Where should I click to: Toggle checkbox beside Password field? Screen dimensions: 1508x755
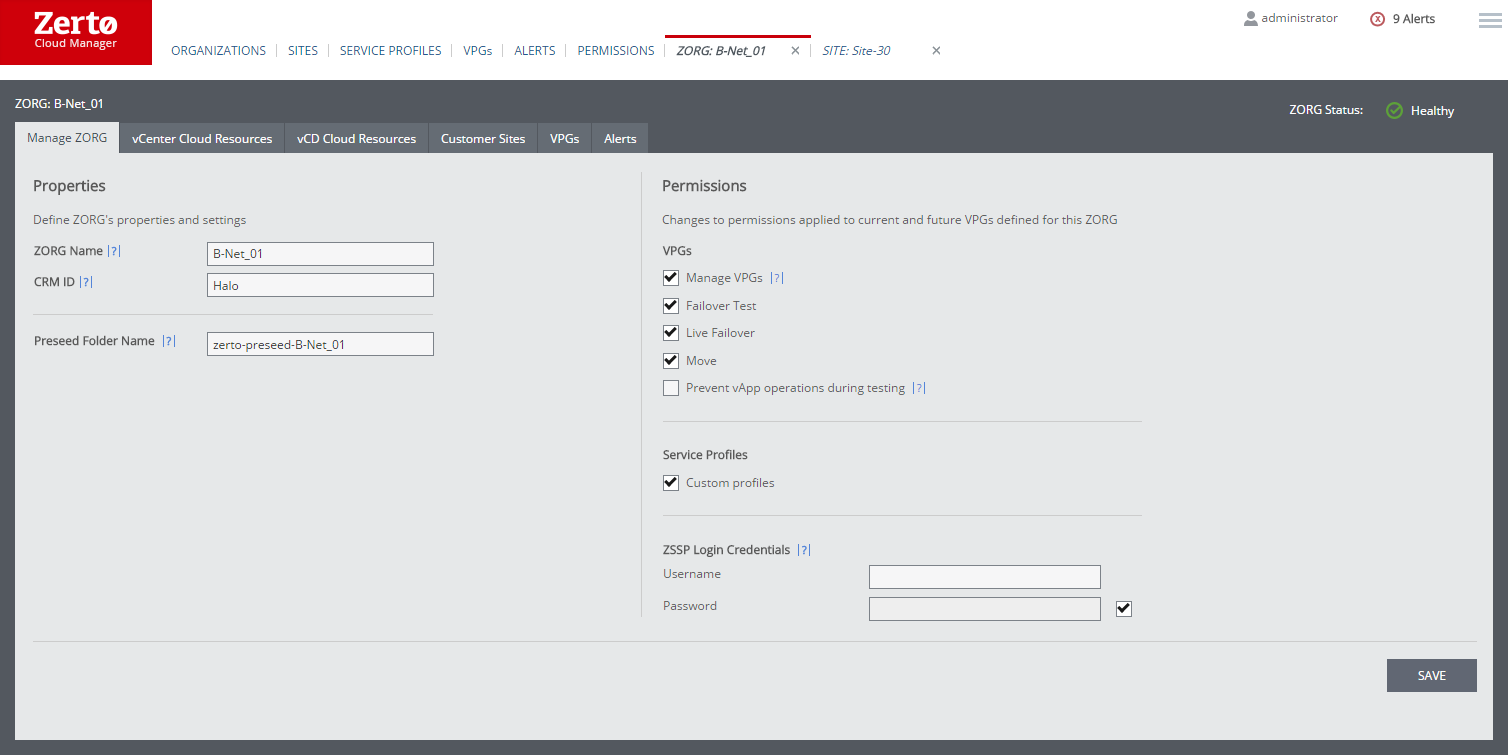(x=1124, y=608)
